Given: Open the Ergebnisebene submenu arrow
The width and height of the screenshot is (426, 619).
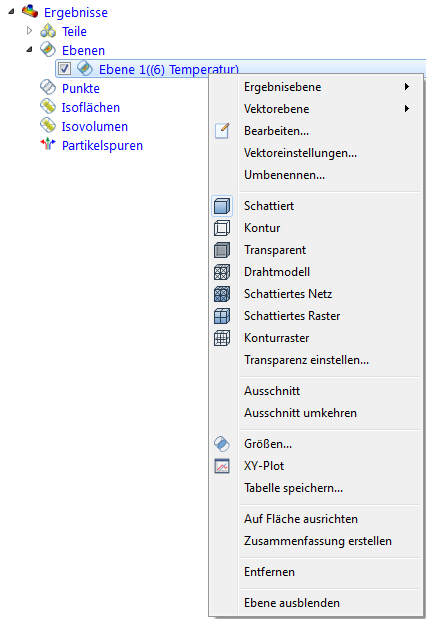Looking at the screenshot, I should tap(407, 86).
